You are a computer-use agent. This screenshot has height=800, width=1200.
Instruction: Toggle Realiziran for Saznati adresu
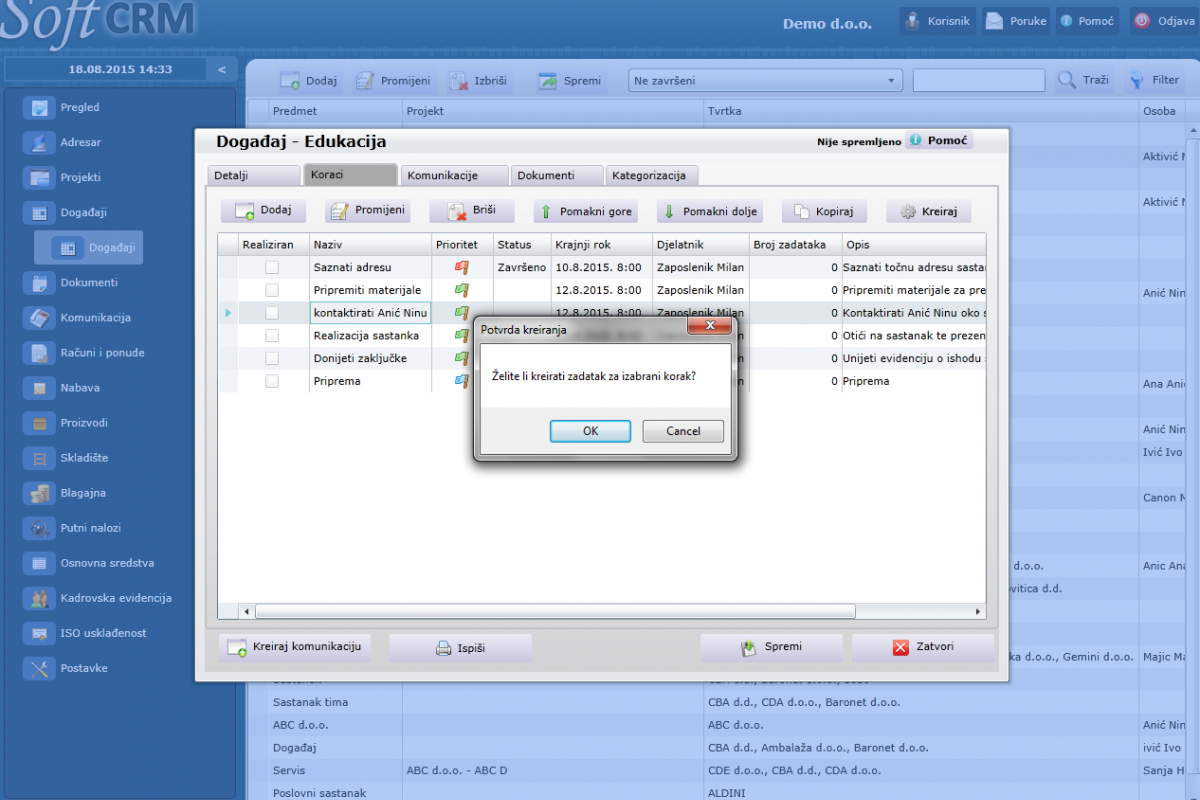click(x=272, y=267)
